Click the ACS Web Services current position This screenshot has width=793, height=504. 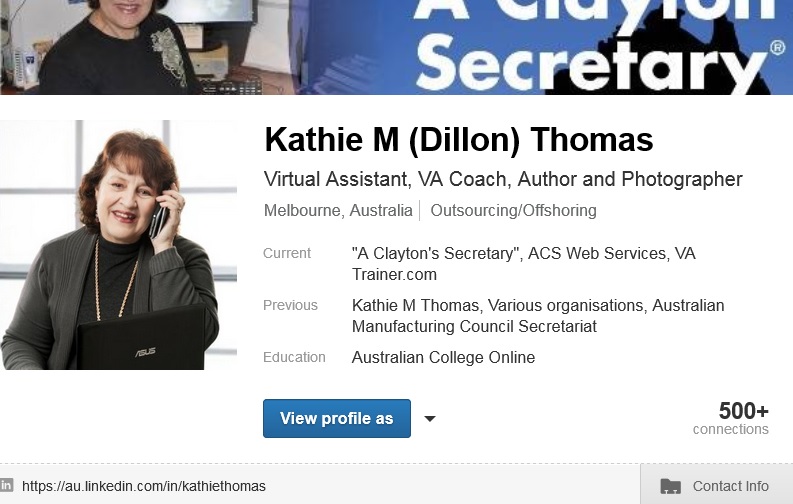(x=597, y=253)
